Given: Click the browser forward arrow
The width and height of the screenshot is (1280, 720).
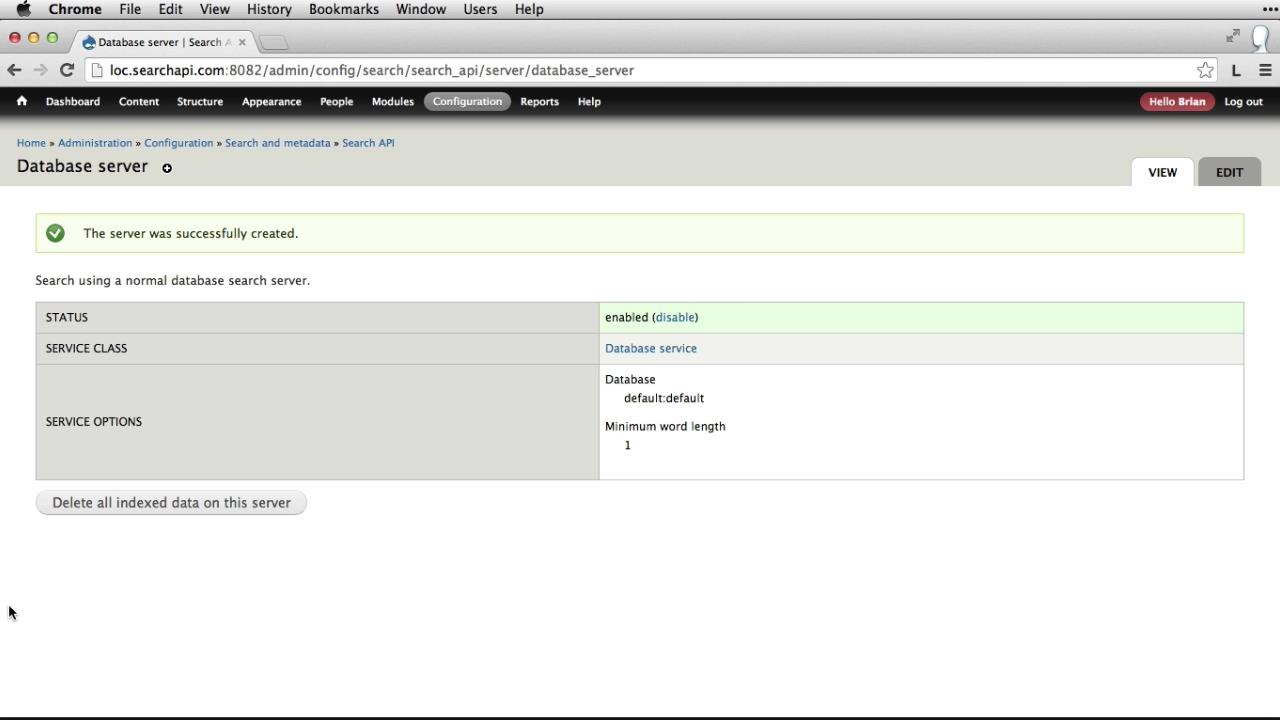Looking at the screenshot, I should coord(40,70).
